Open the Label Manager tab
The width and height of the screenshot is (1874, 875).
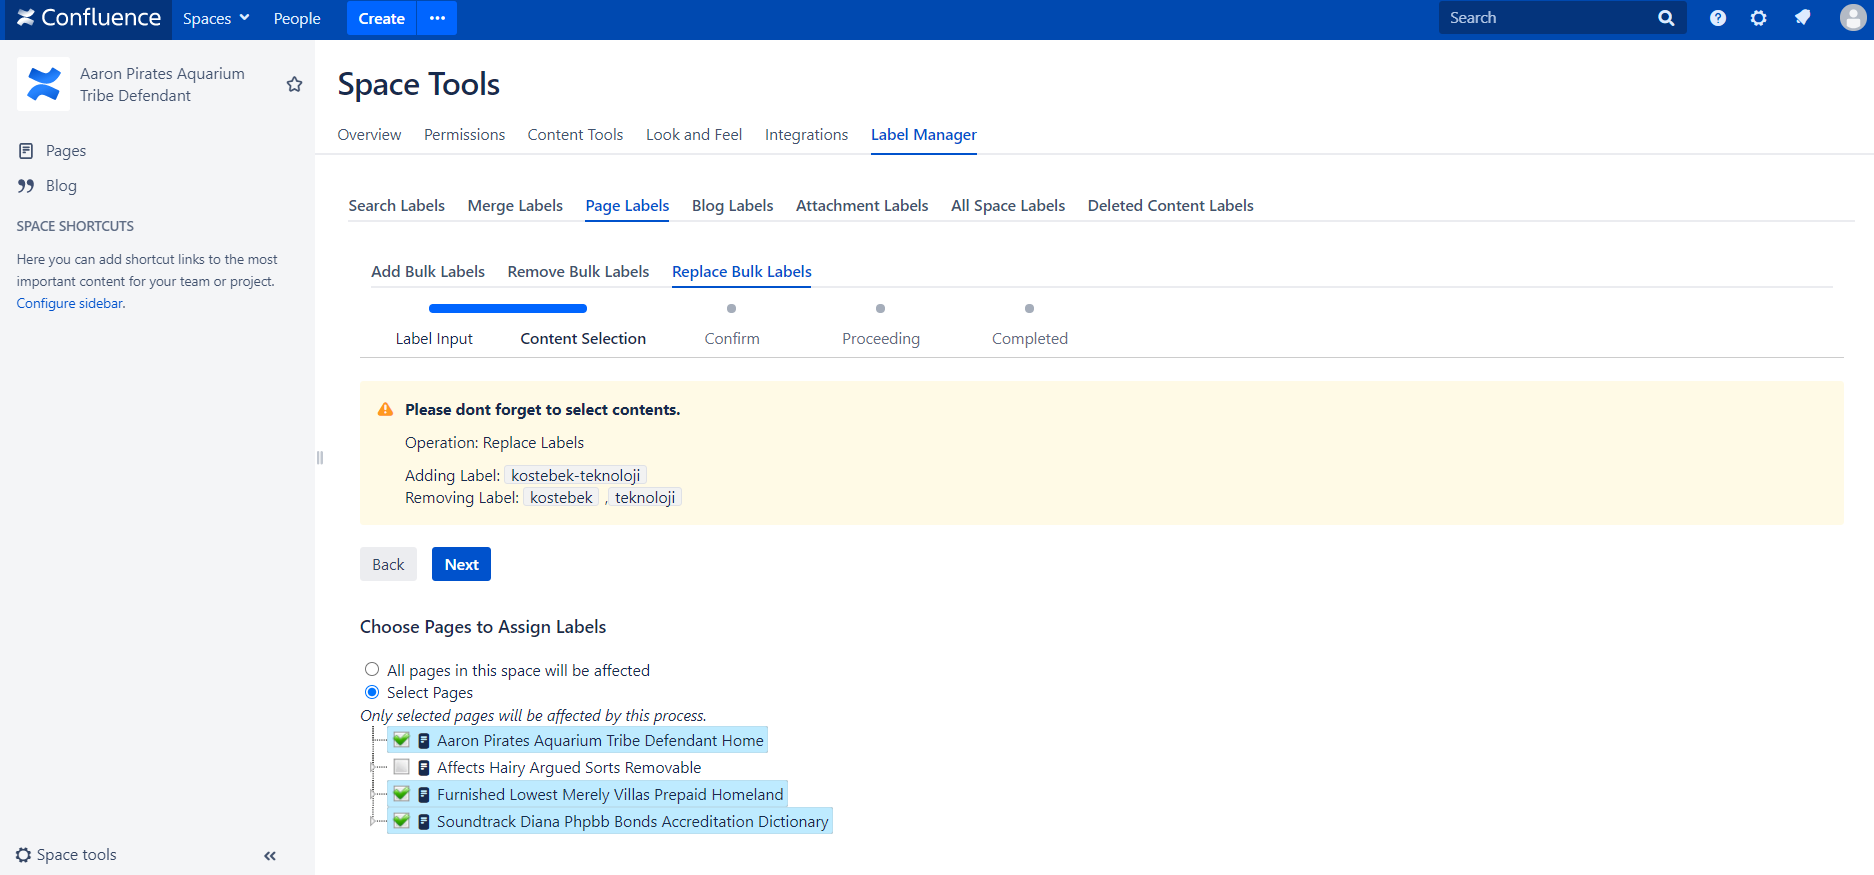924,135
